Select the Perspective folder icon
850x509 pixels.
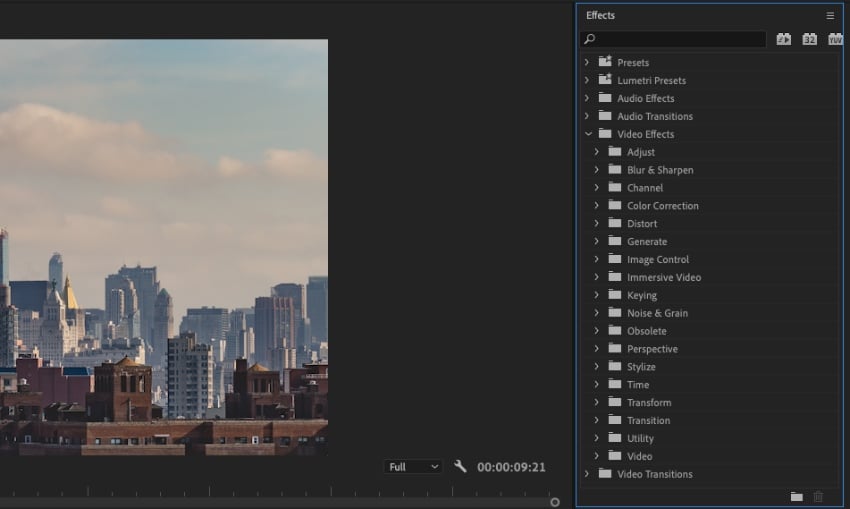pos(615,348)
